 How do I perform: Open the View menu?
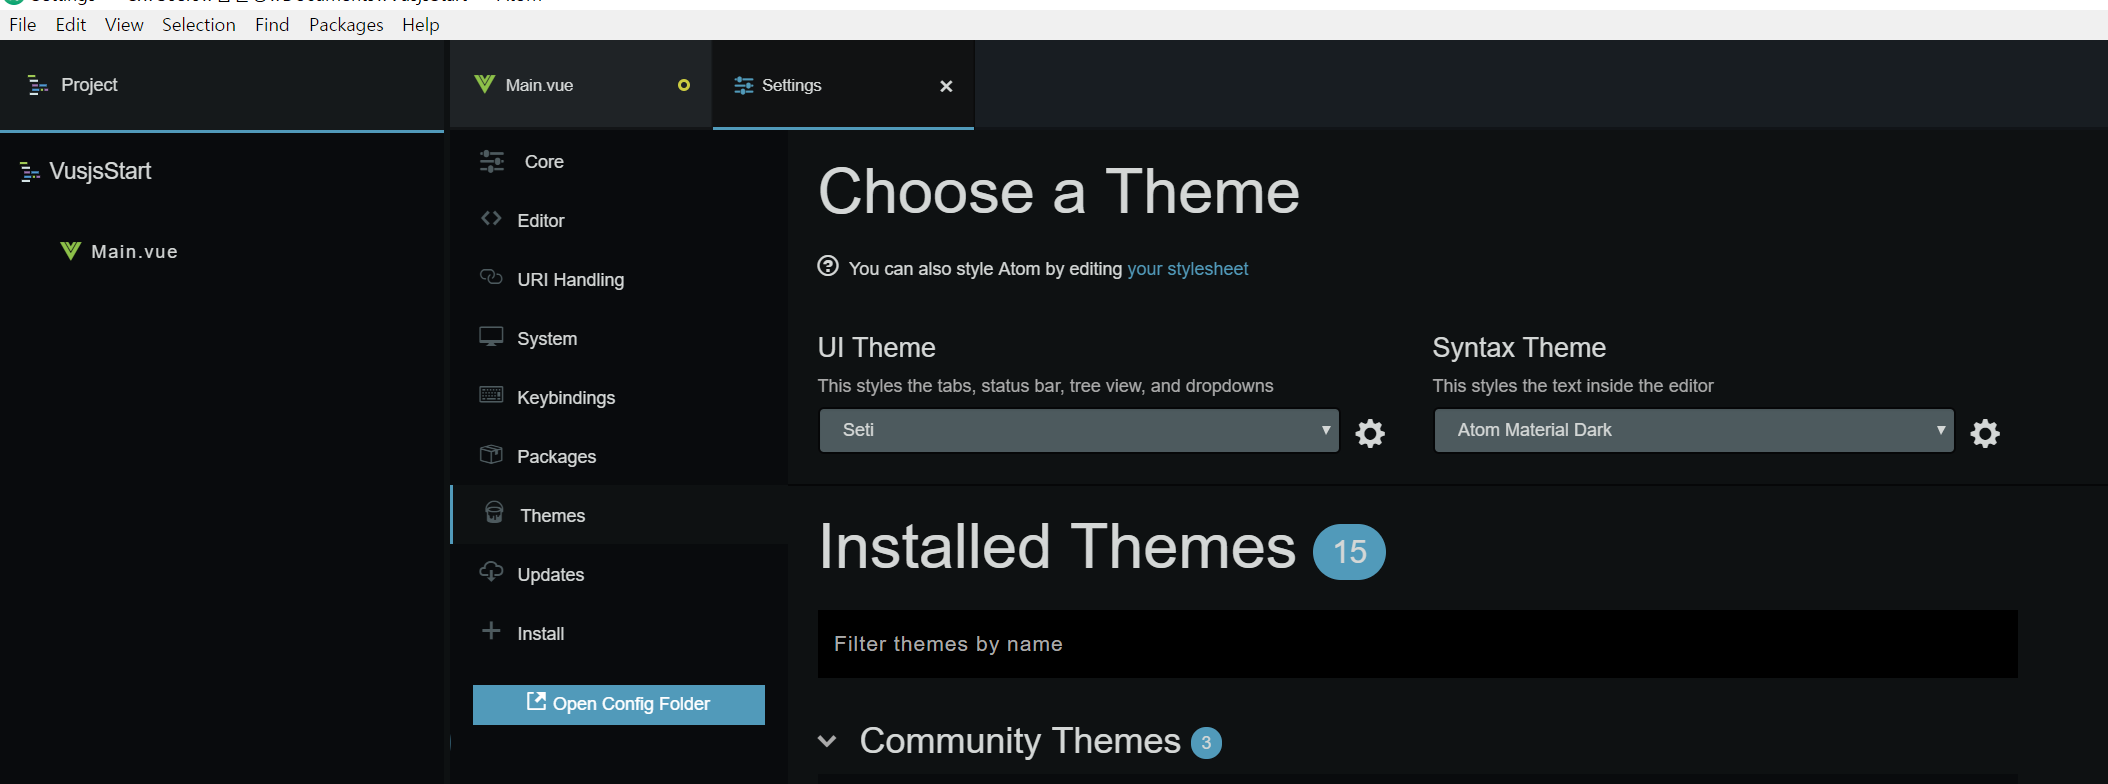(x=124, y=25)
